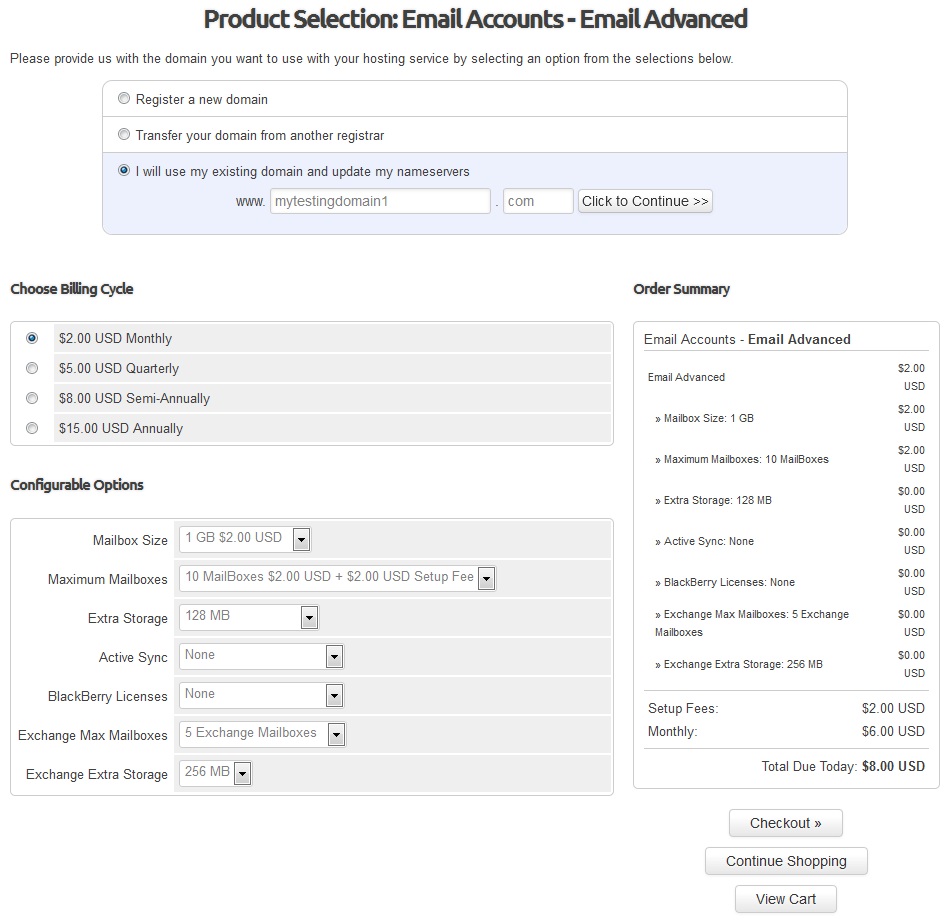Click the com TLD input field
Screen dimensions: 949x922
537,200
